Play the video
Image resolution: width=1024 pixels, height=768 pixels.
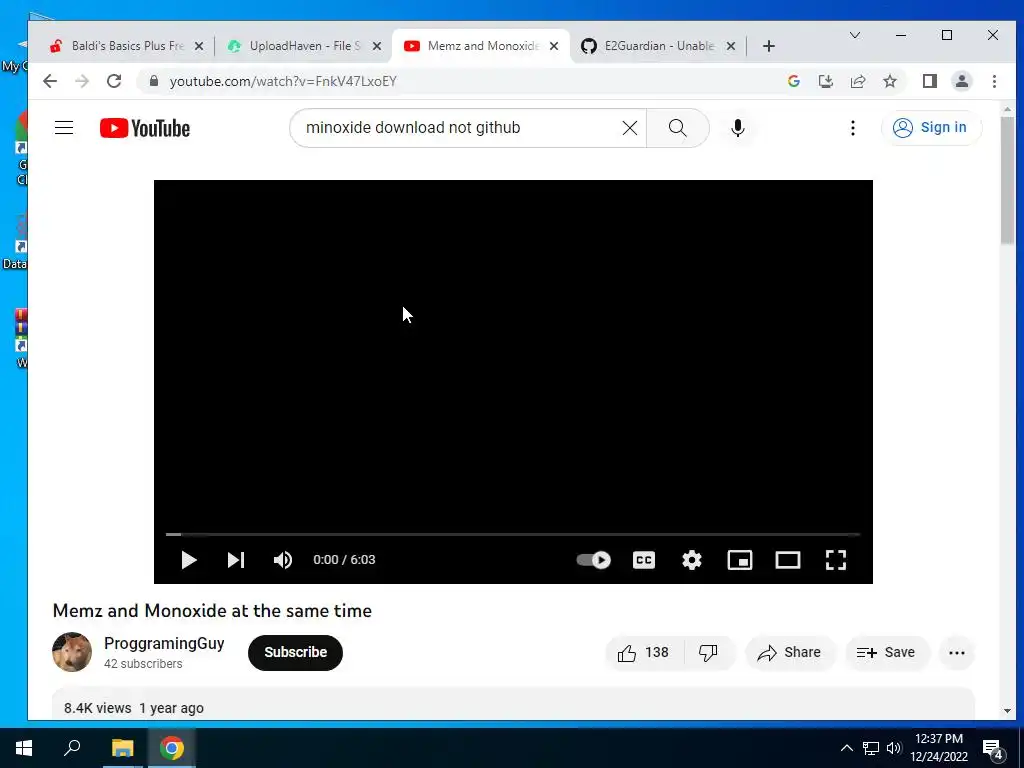click(189, 560)
